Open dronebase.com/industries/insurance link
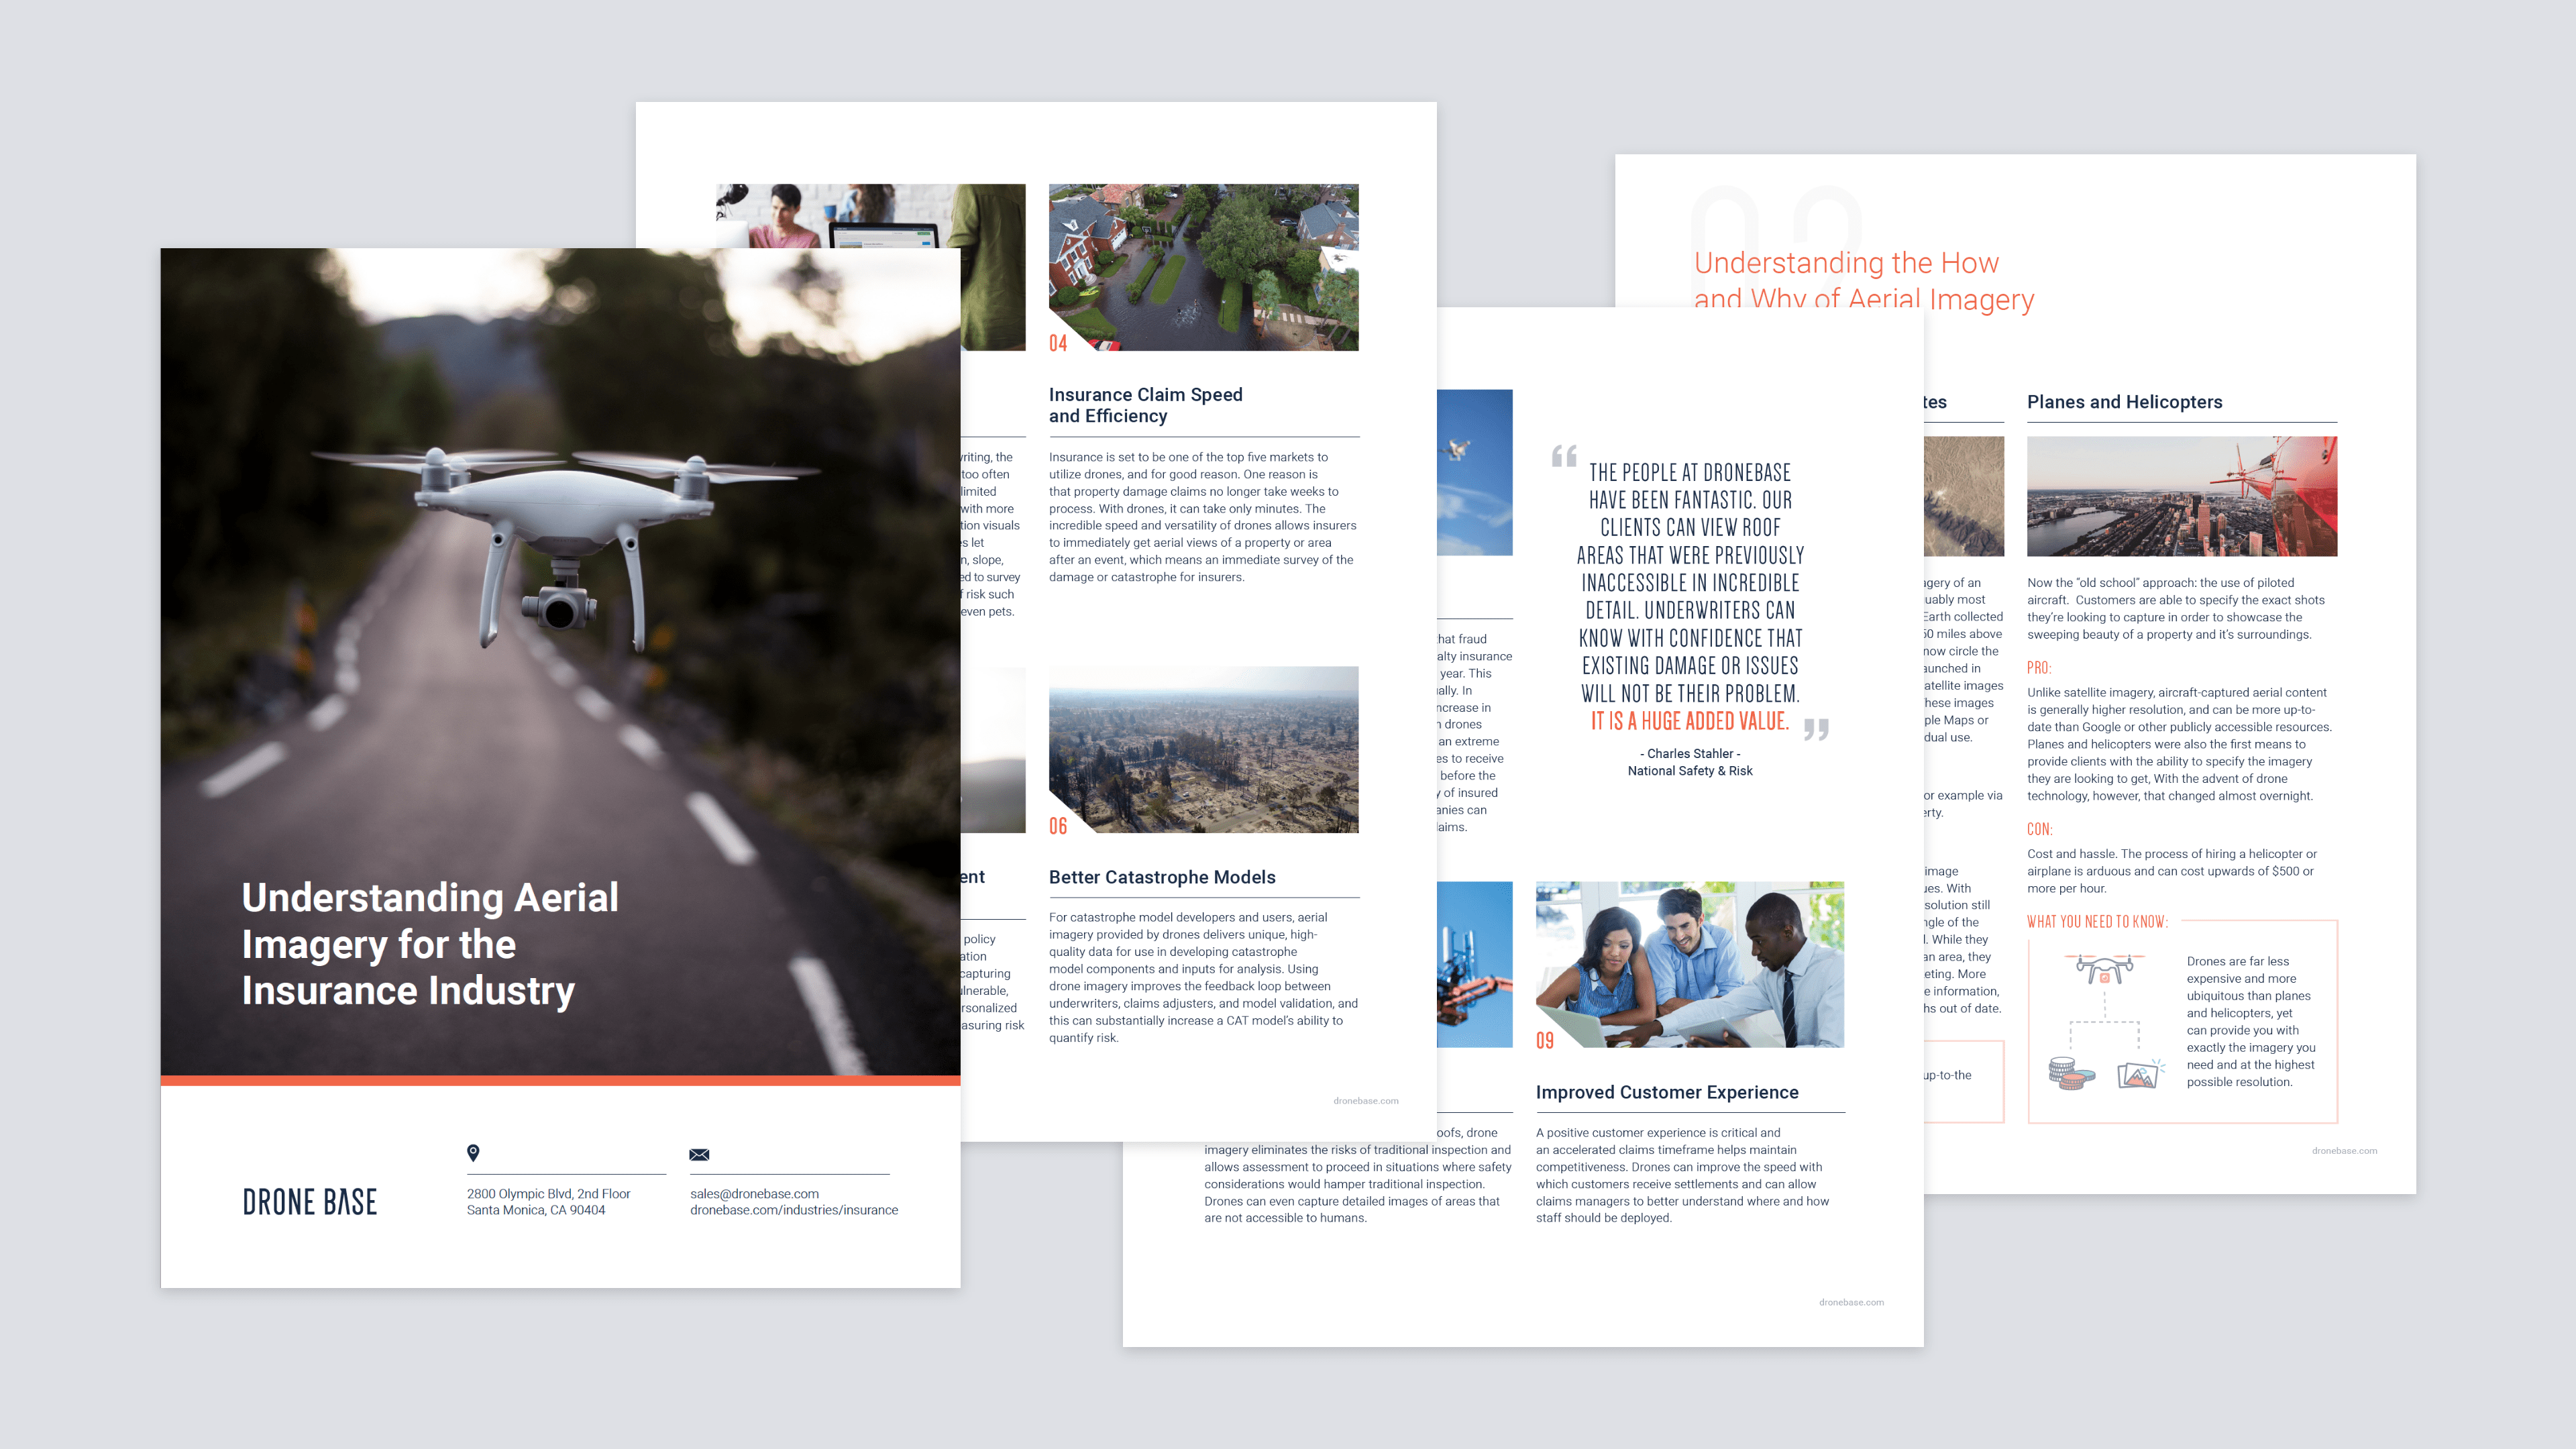This screenshot has width=2576, height=1449. coord(793,1210)
